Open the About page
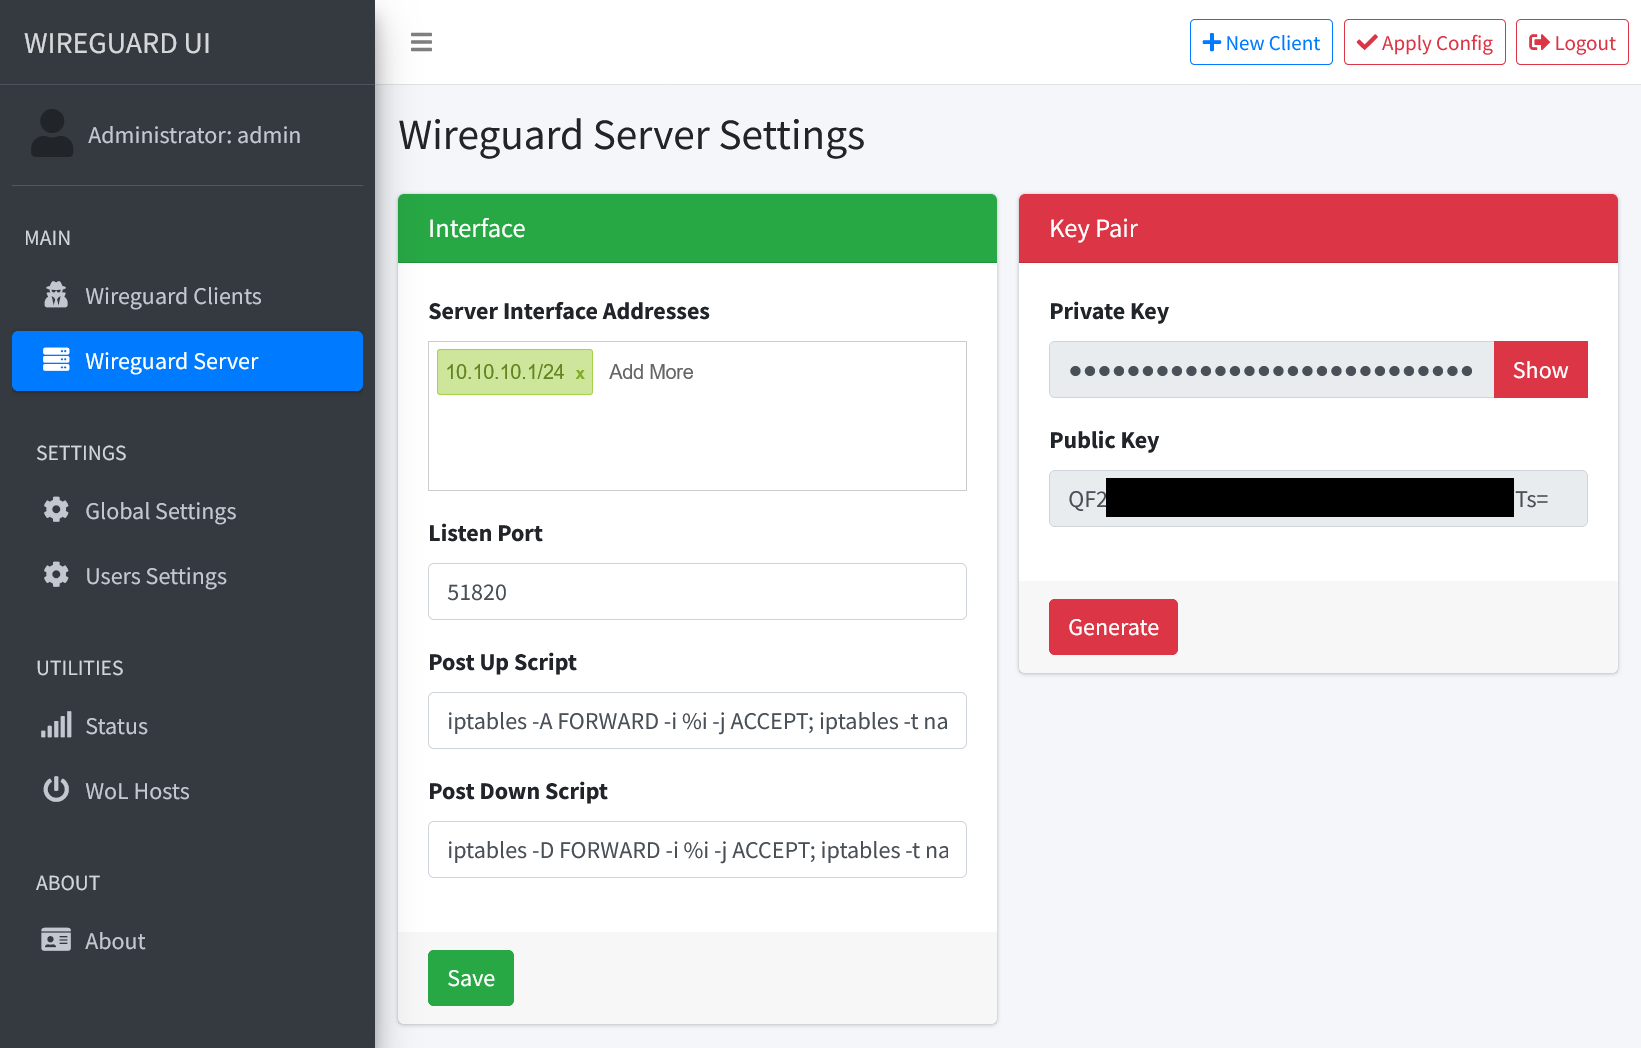The width and height of the screenshot is (1641, 1048). [187, 941]
